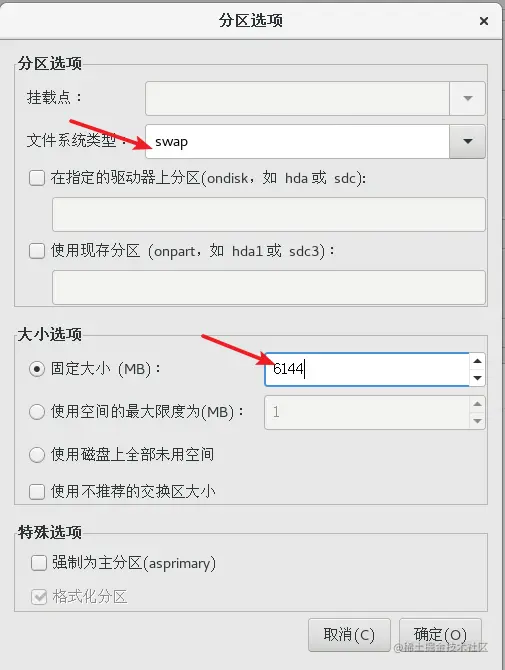The image size is (505, 670).
Task: Click the swap file system type field
Action: 297,141
